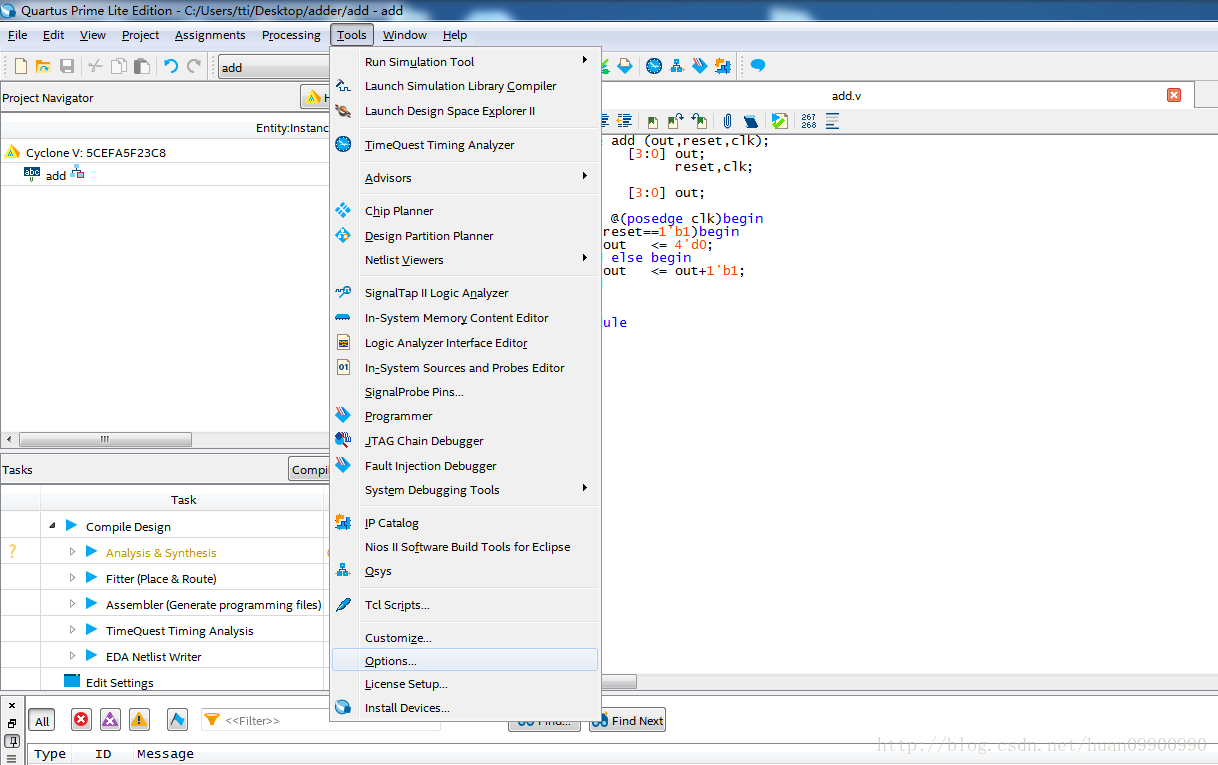Click the IP Catalog chip icon in toolbar
Screen dimensions: 1218x765
[722, 66]
